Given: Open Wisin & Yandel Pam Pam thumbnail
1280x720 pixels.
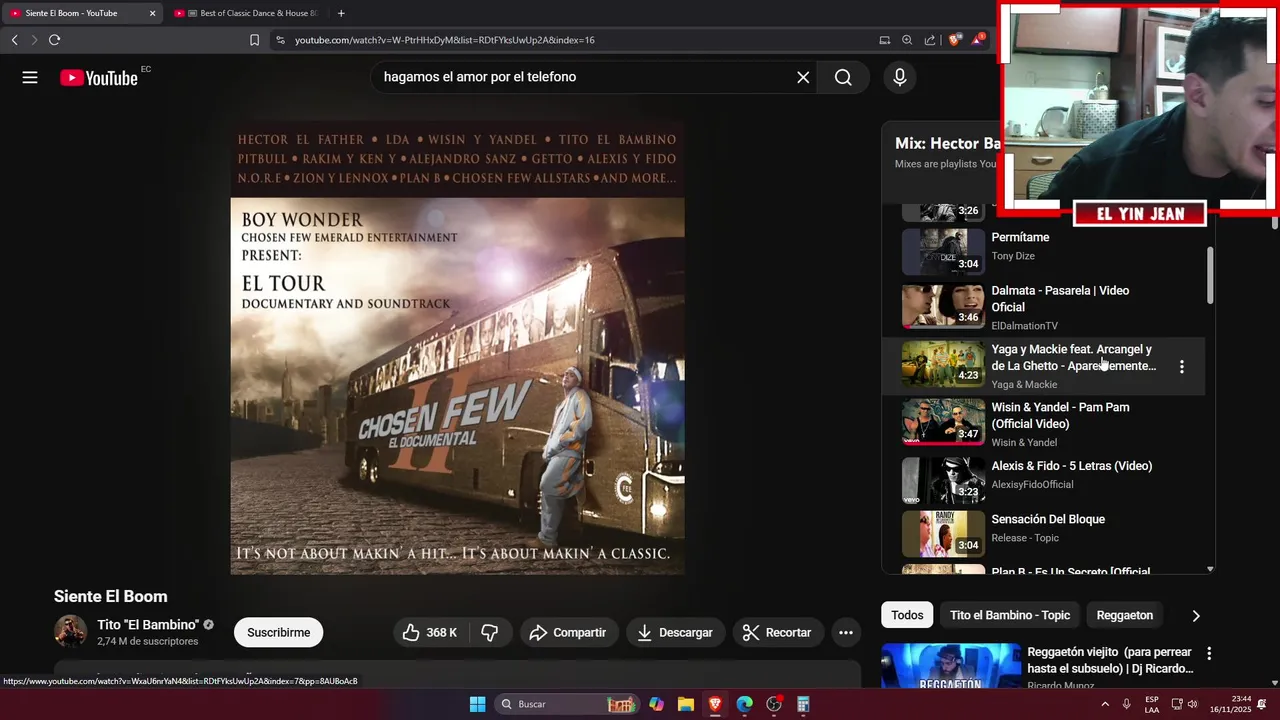Looking at the screenshot, I should tap(943, 422).
